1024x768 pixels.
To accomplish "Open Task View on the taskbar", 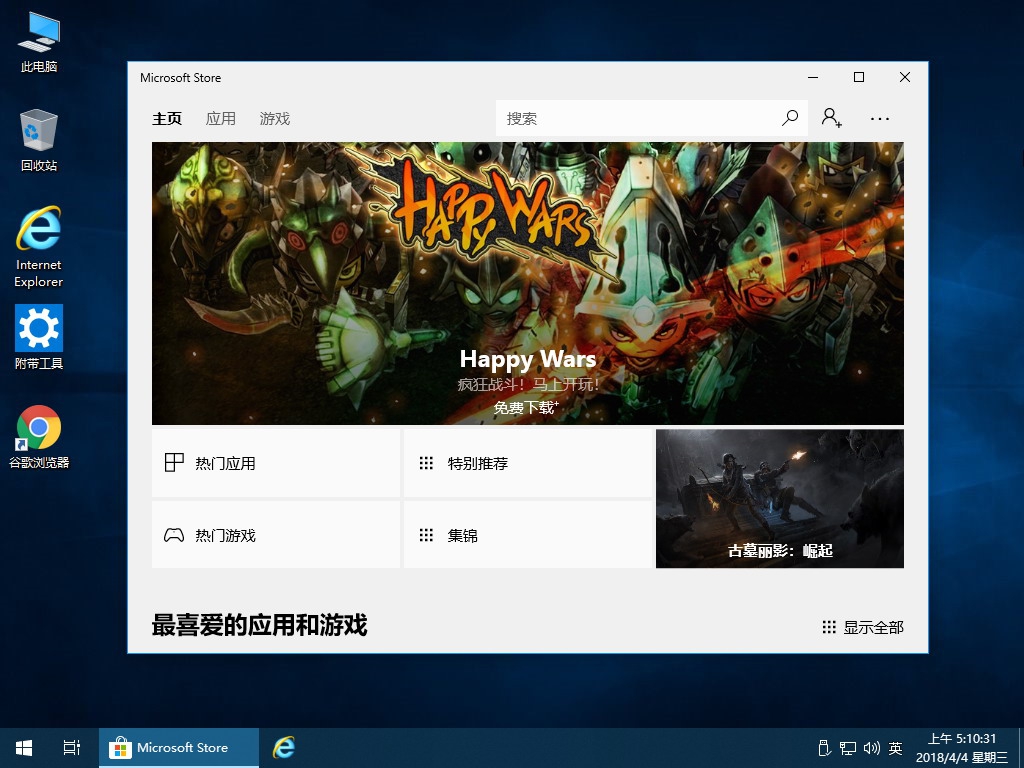I will [x=72, y=748].
